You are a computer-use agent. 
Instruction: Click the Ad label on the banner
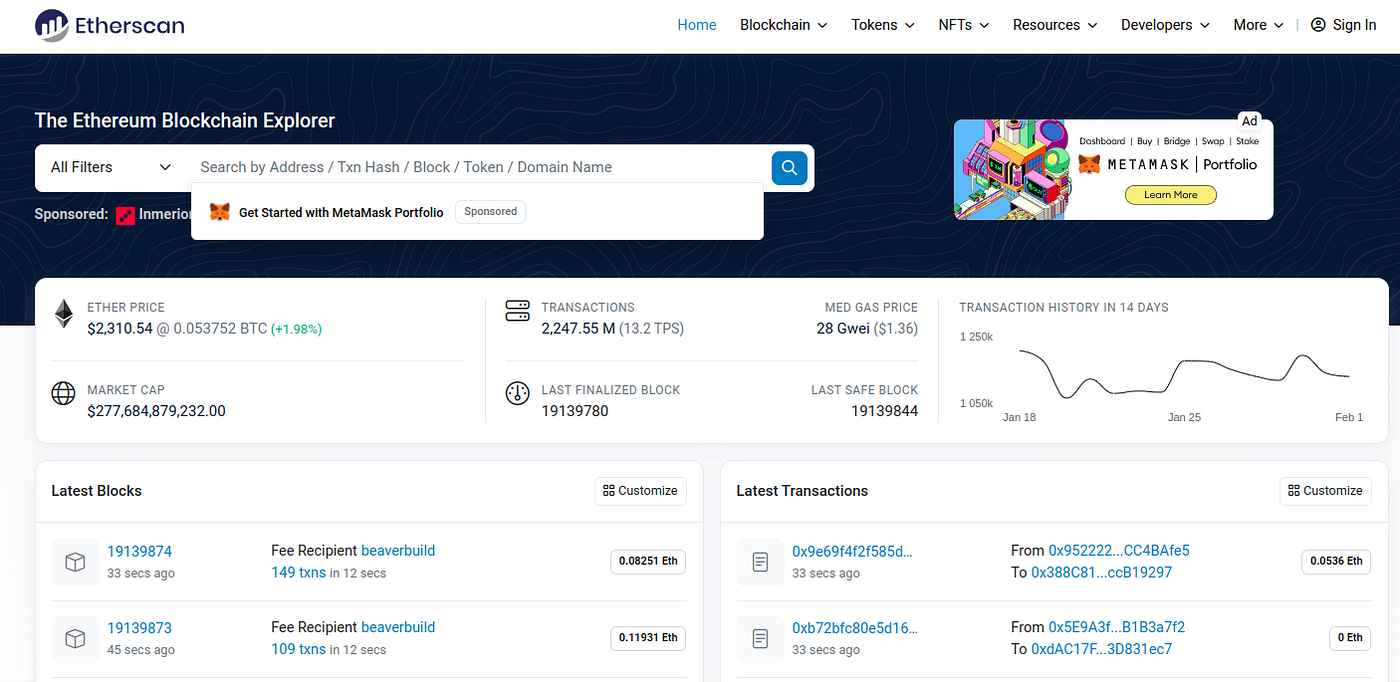(1250, 120)
